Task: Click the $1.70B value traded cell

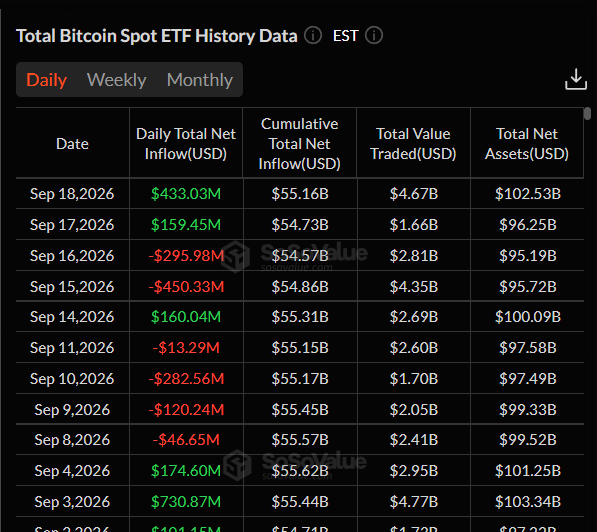Action: tap(413, 379)
